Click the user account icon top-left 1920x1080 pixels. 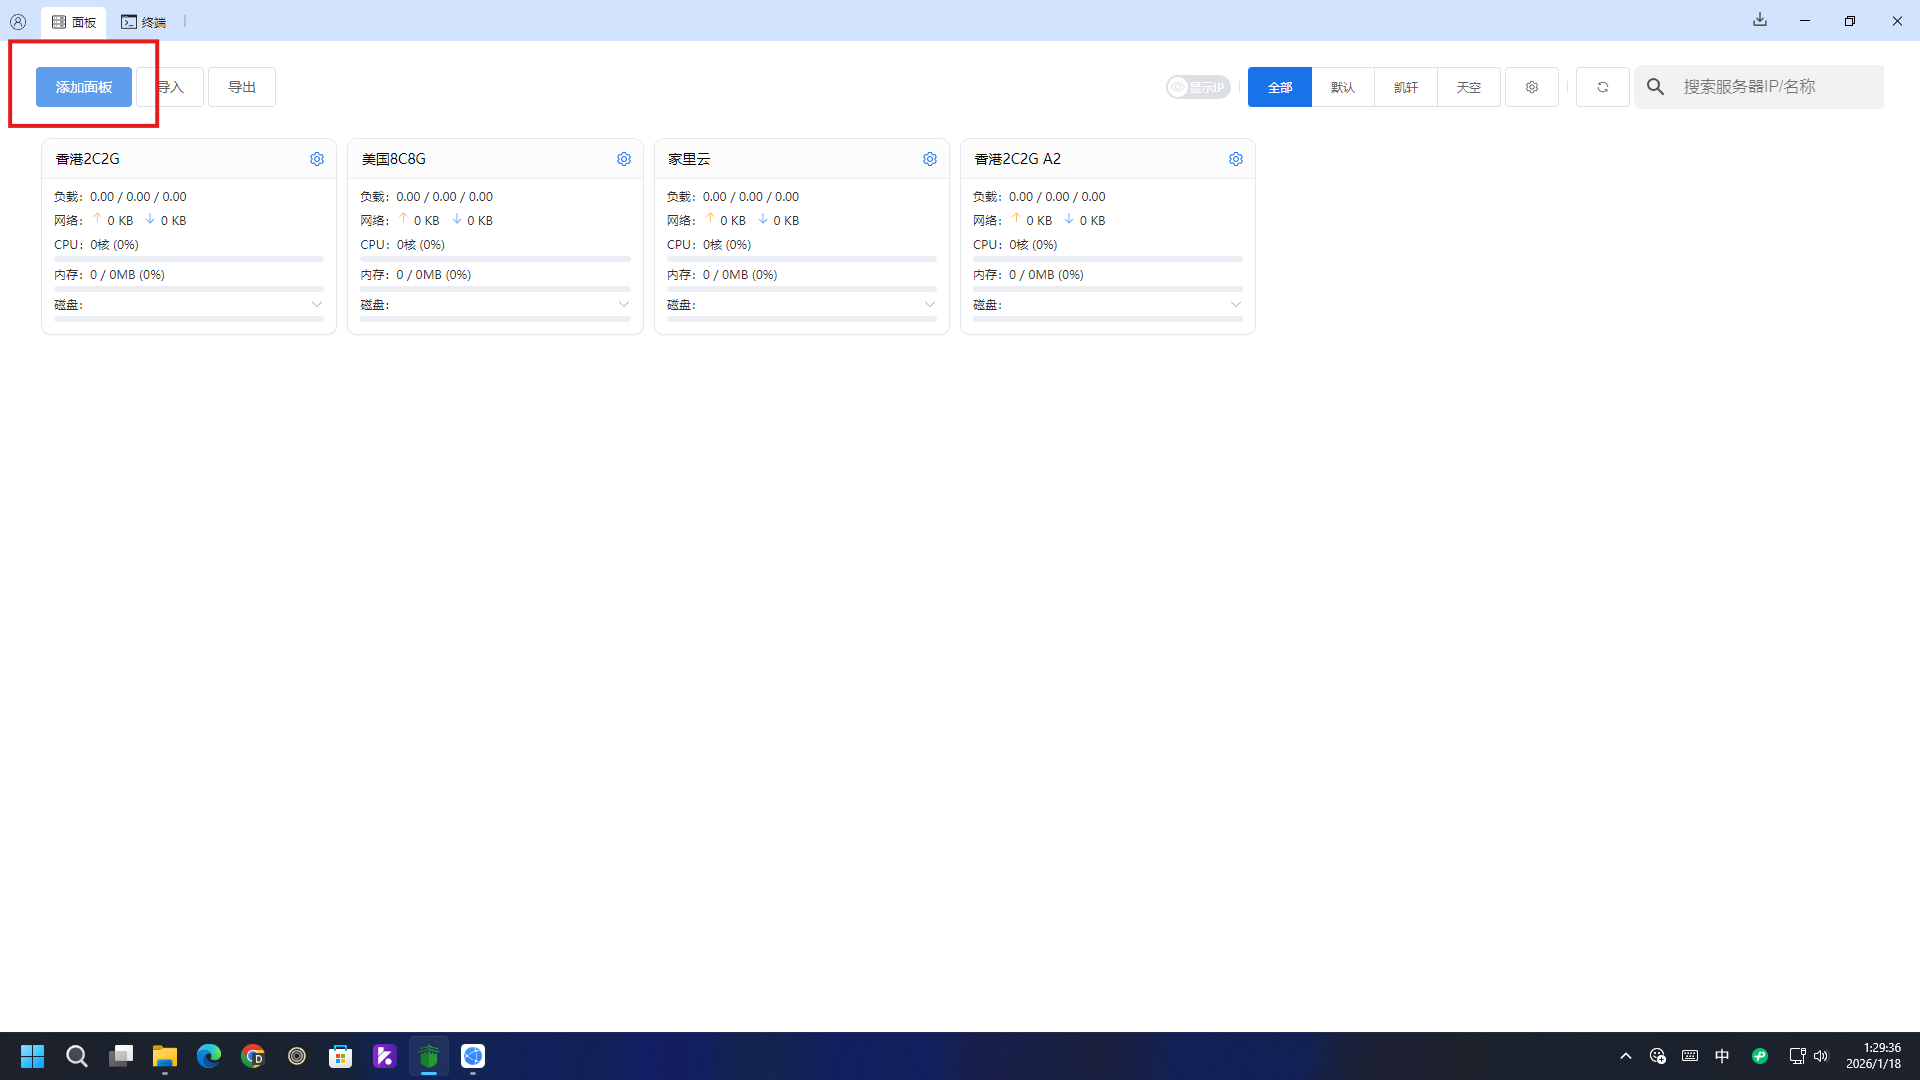pyautogui.click(x=18, y=21)
